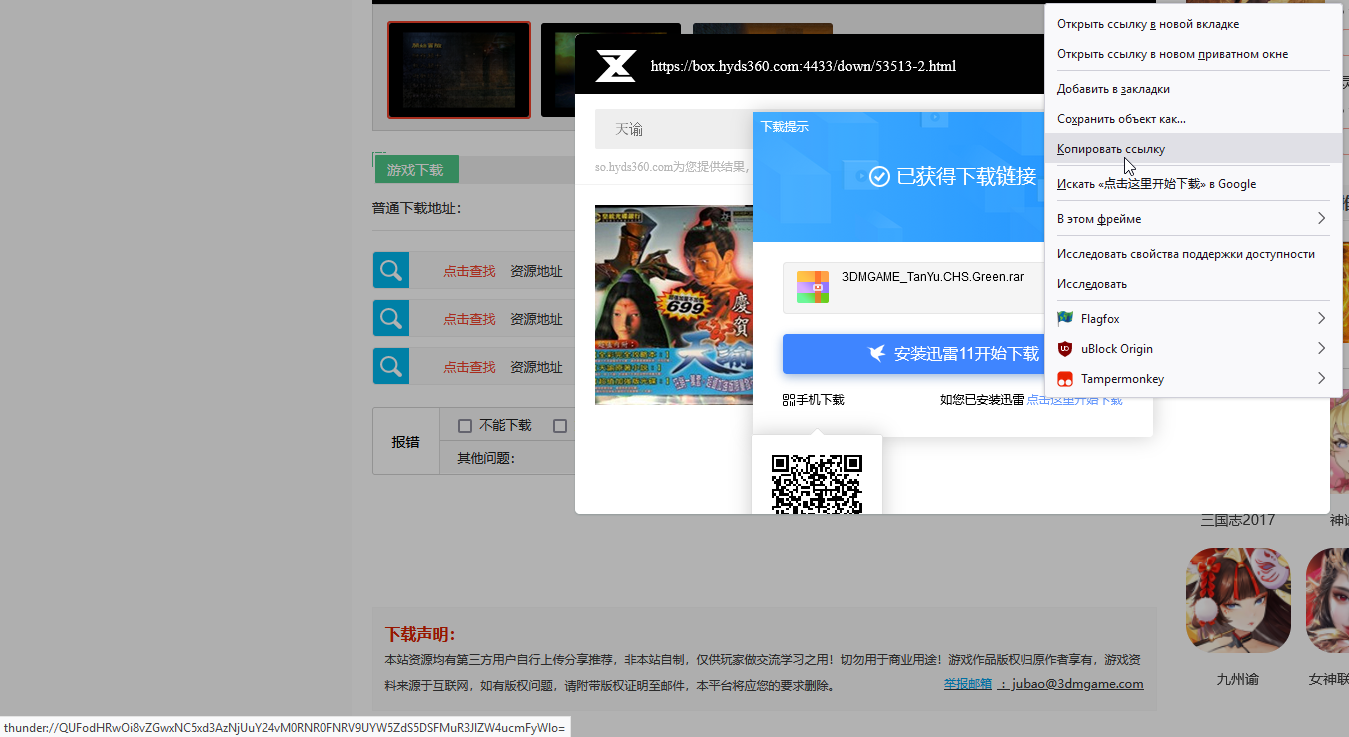Choose «Открыть ссылку в новом приватном окне»

coord(1193,54)
